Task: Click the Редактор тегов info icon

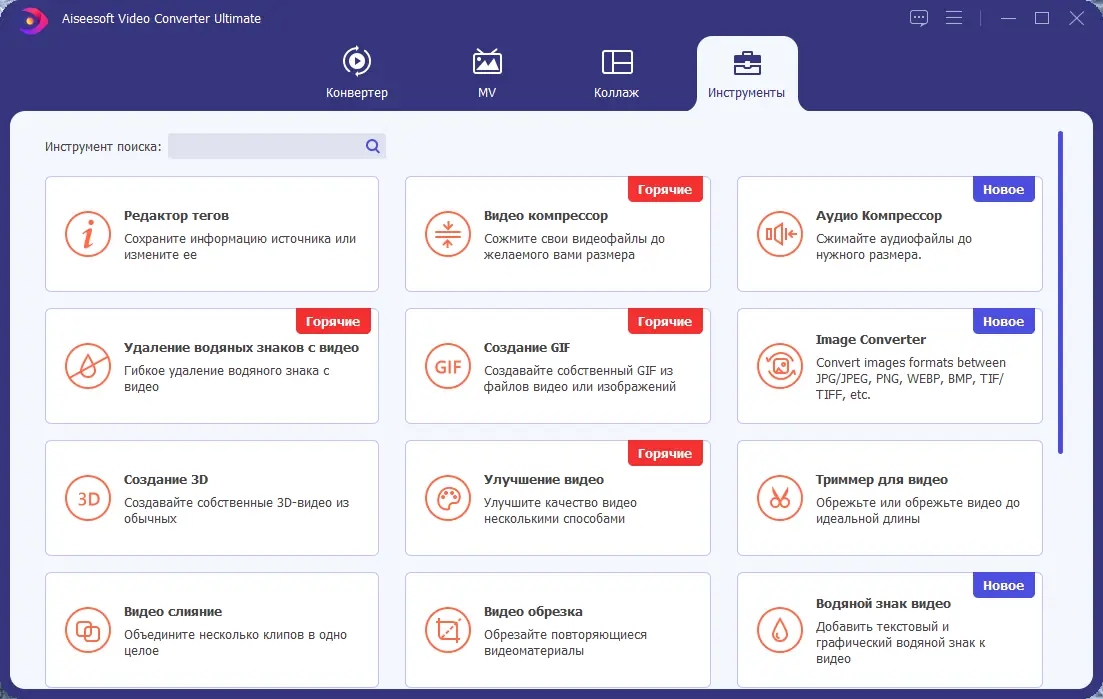Action: point(88,233)
